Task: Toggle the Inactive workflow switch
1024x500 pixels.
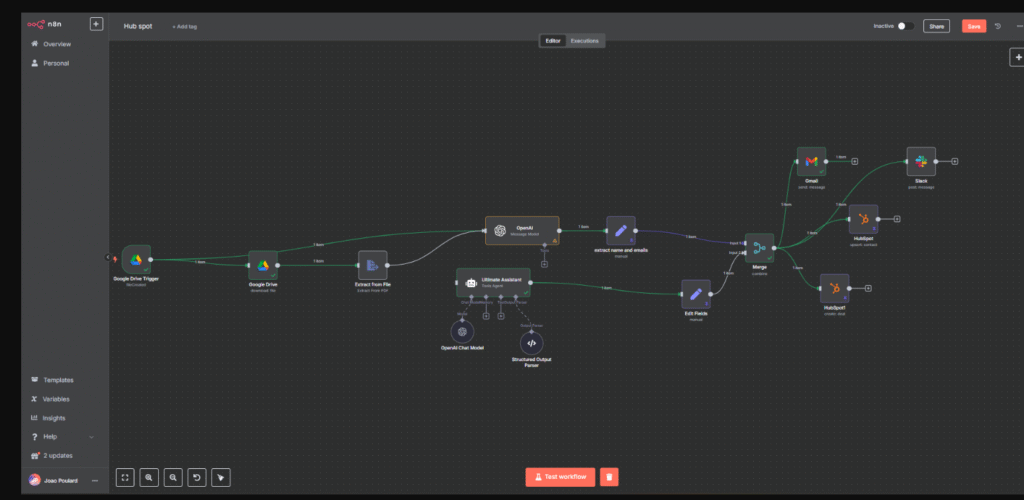Action: pos(904,26)
